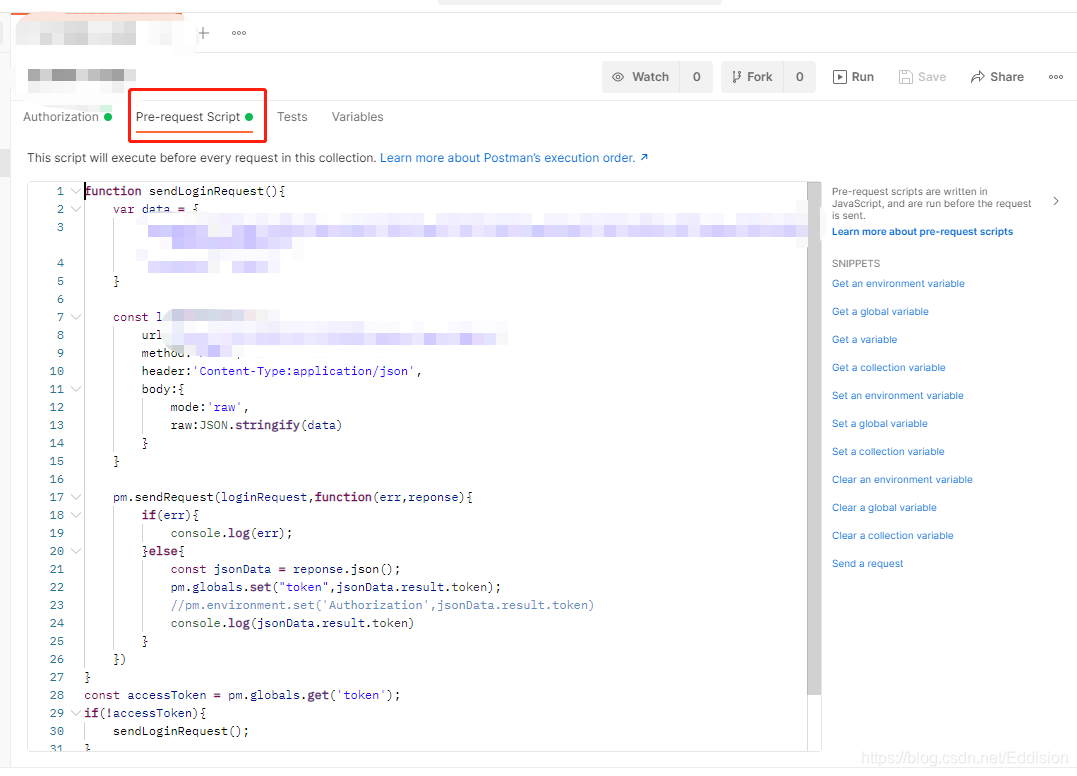Click the commented pm.environment.set line
Screen dimensions: 1077x776
point(382,605)
